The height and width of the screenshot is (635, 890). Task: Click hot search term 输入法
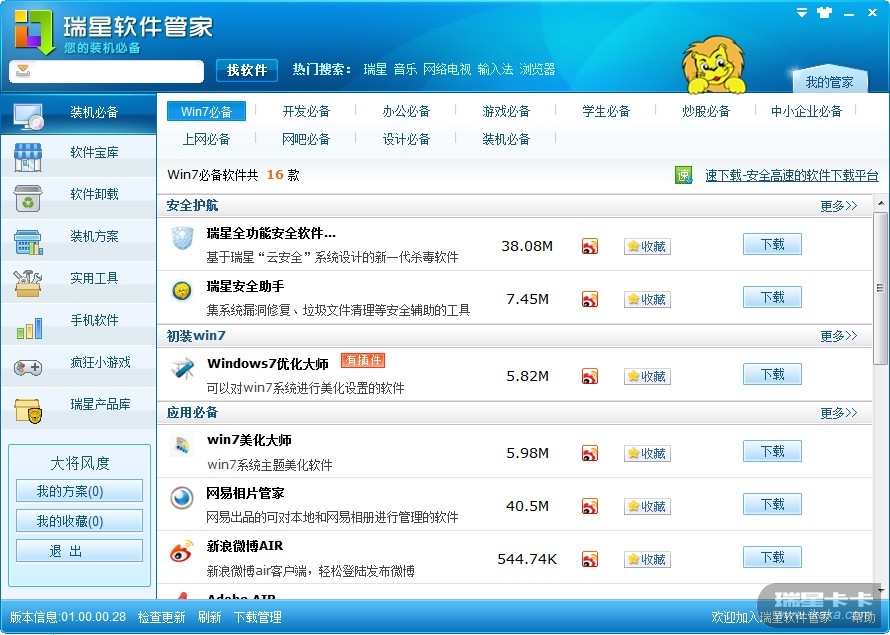(x=495, y=69)
